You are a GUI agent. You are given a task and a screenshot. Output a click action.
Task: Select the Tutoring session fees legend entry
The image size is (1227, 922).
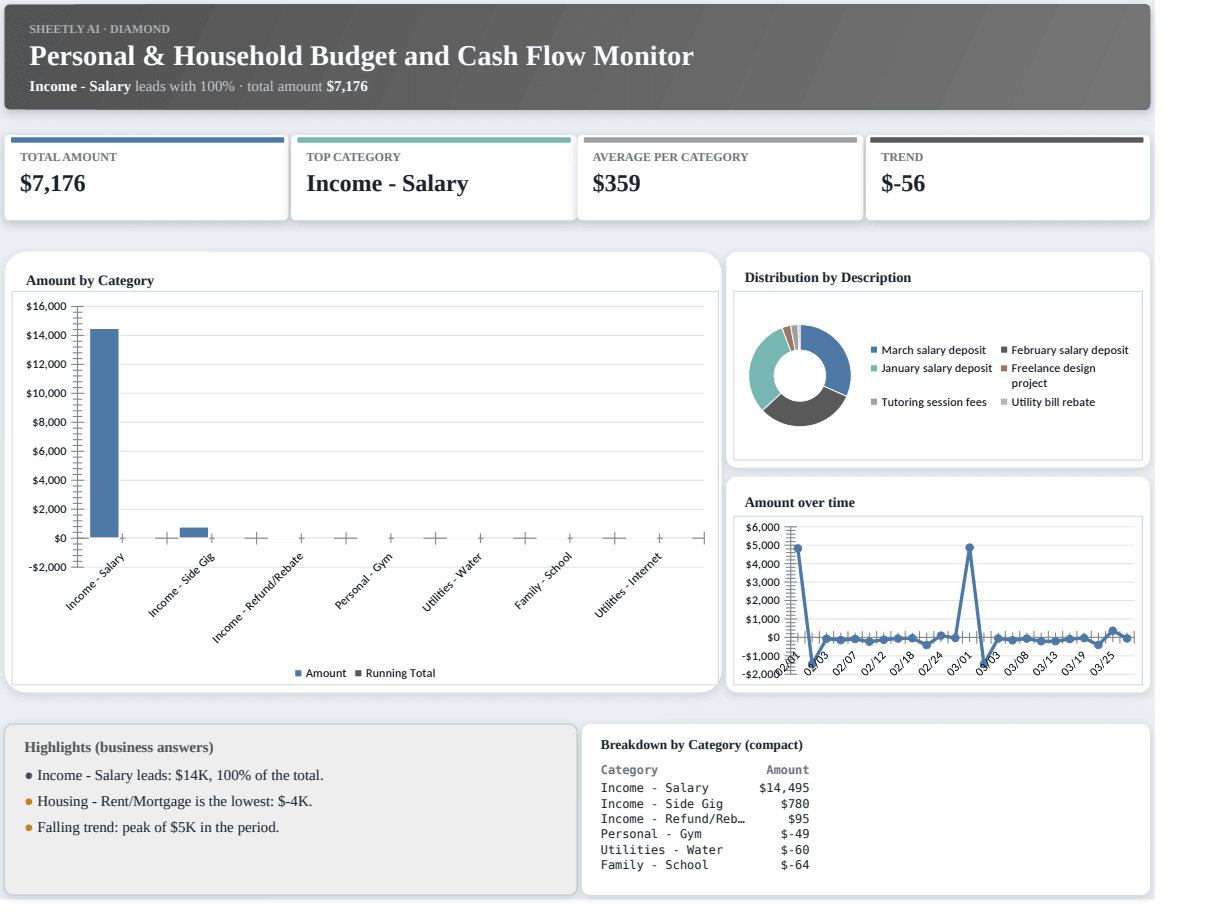point(929,402)
